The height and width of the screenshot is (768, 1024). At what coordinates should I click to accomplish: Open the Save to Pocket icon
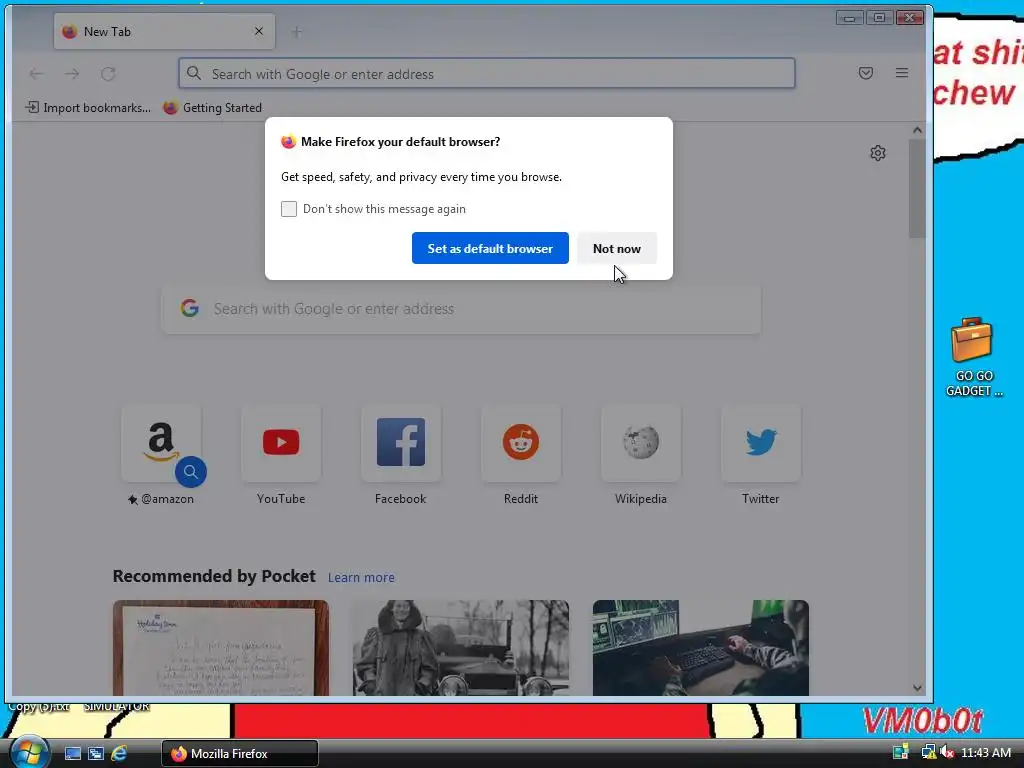tap(865, 73)
